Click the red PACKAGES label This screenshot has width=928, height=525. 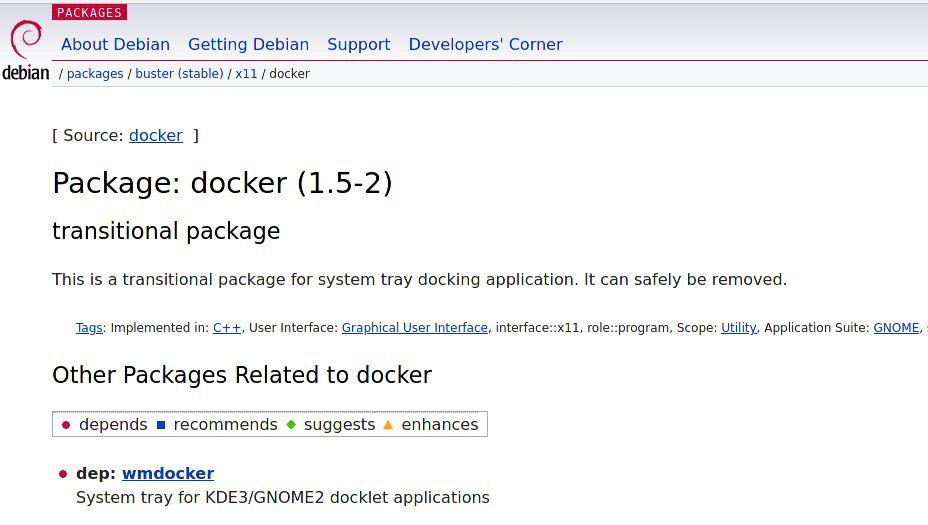pyautogui.click(x=89, y=12)
